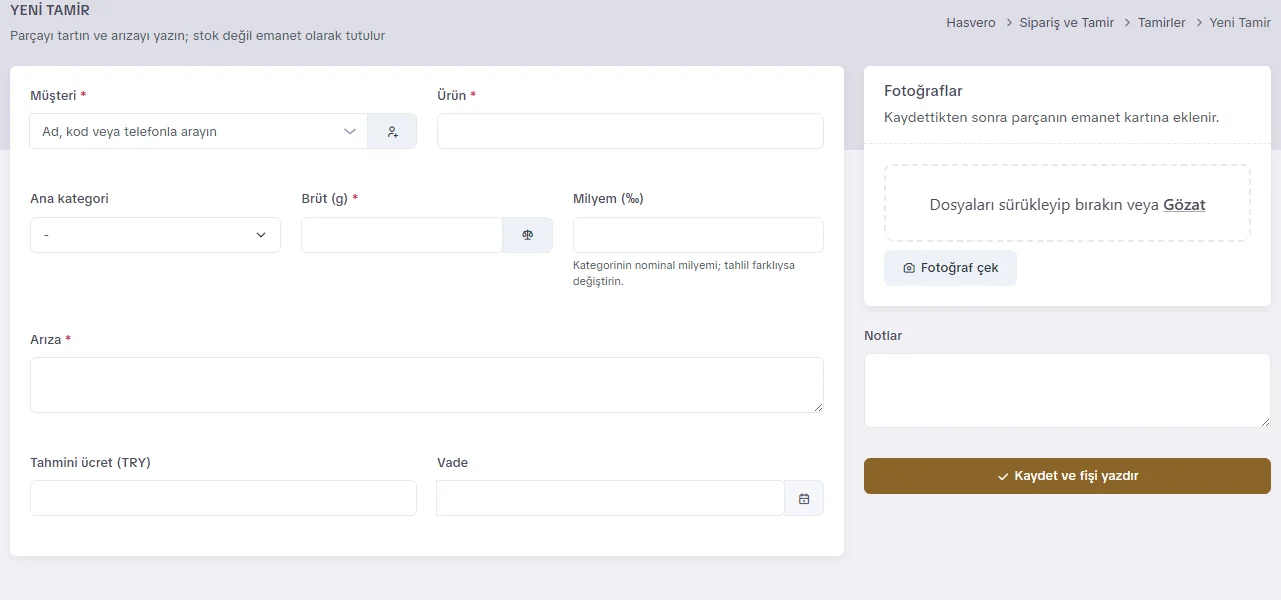Image resolution: width=1281 pixels, height=600 pixels.
Task: Open the Ana kategori dropdown
Action: (x=155, y=235)
